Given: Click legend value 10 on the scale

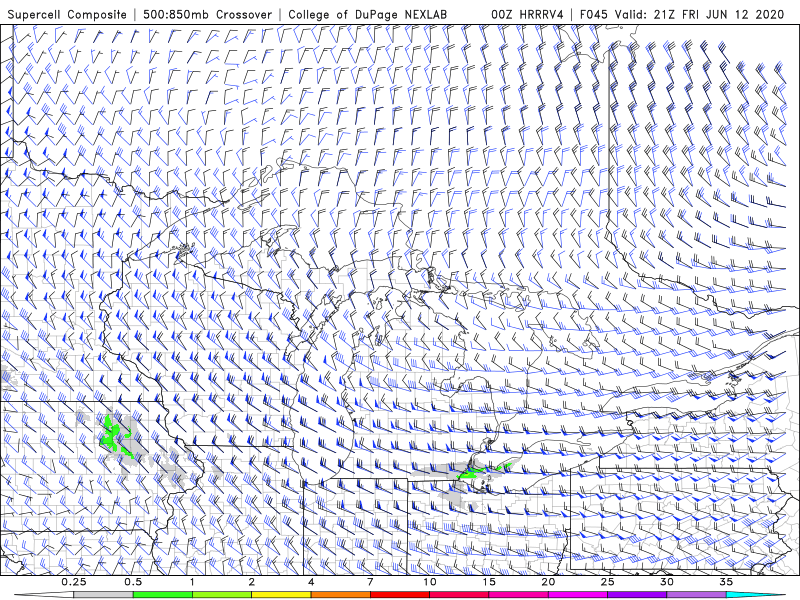Looking at the screenshot, I should coord(430,582).
